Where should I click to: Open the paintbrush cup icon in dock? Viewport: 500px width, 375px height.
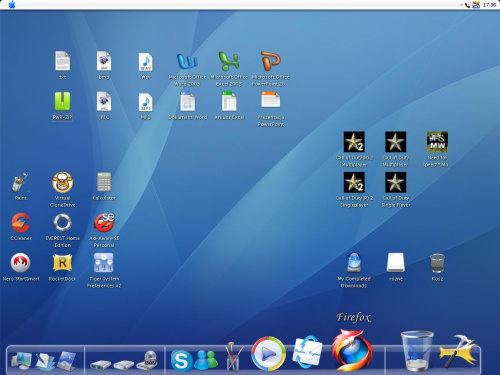tap(234, 357)
